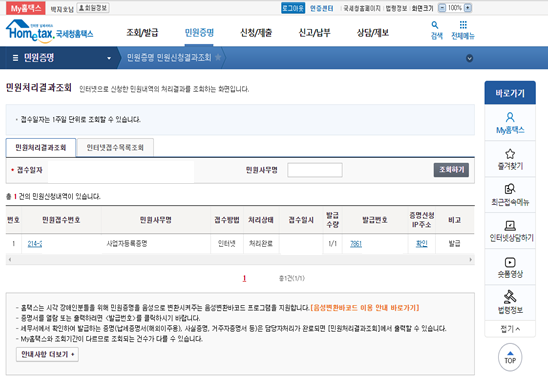Open 인터넷상담하기 sidebar shortcut
This screenshot has height=388, width=550.
point(510,231)
